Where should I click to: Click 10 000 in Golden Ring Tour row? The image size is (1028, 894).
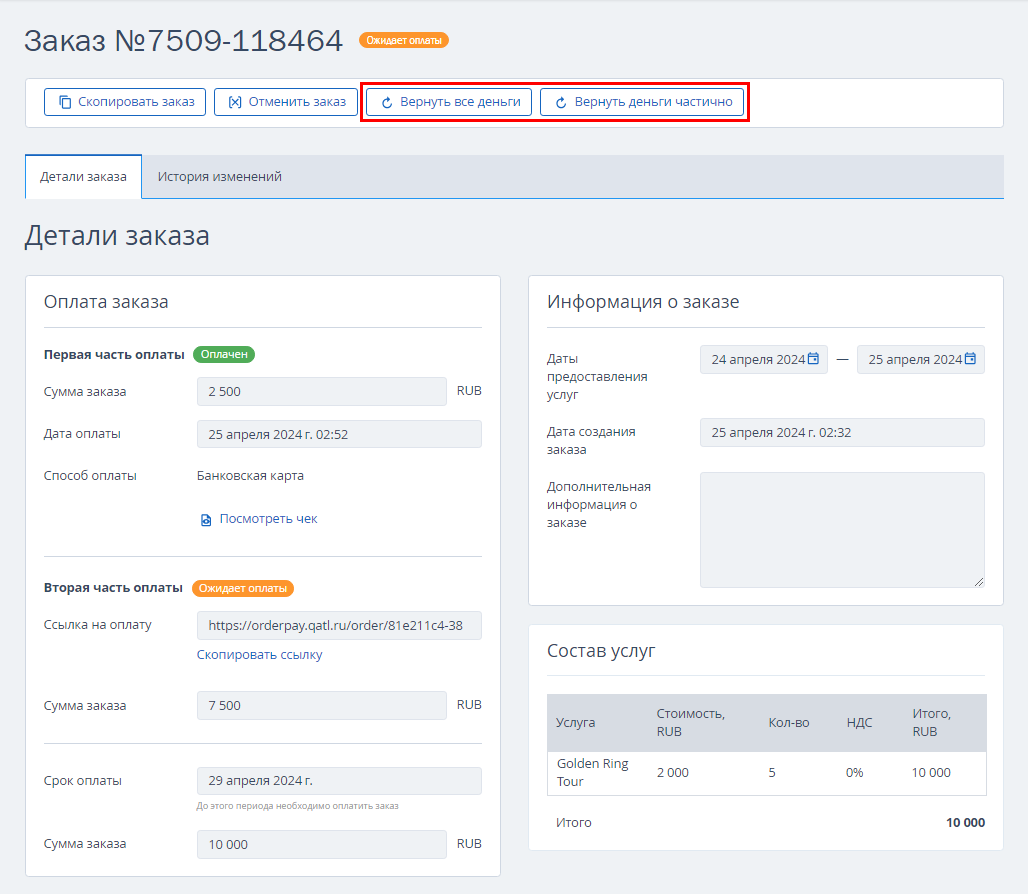931,773
